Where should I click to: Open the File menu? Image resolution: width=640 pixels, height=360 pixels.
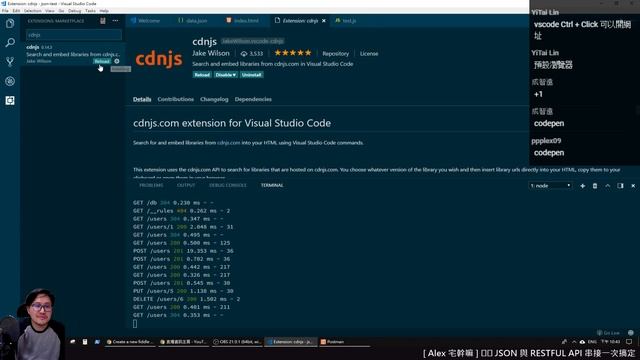[5, 11]
